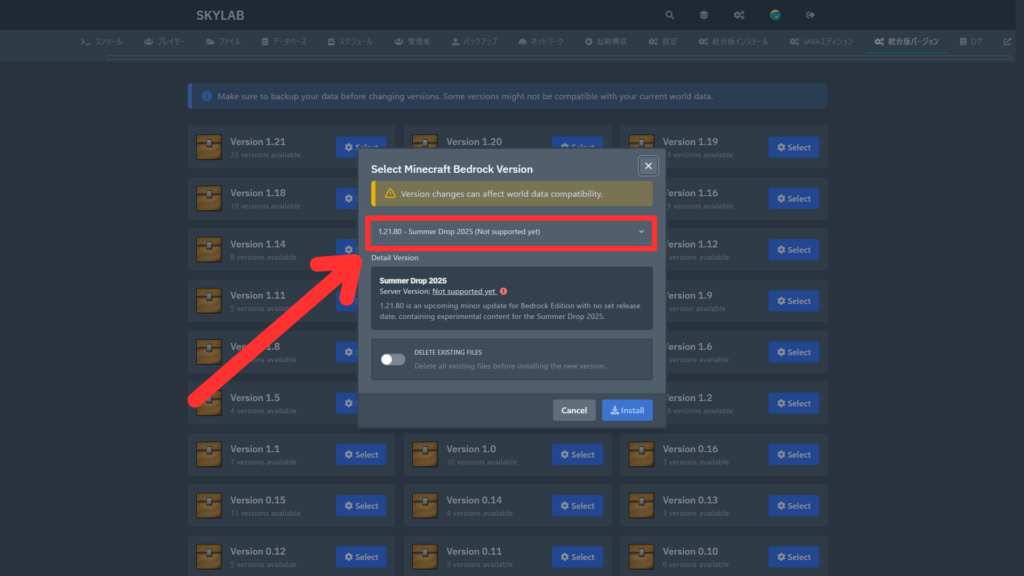Open the ログ tab
1024x576 pixels.
tap(970, 41)
